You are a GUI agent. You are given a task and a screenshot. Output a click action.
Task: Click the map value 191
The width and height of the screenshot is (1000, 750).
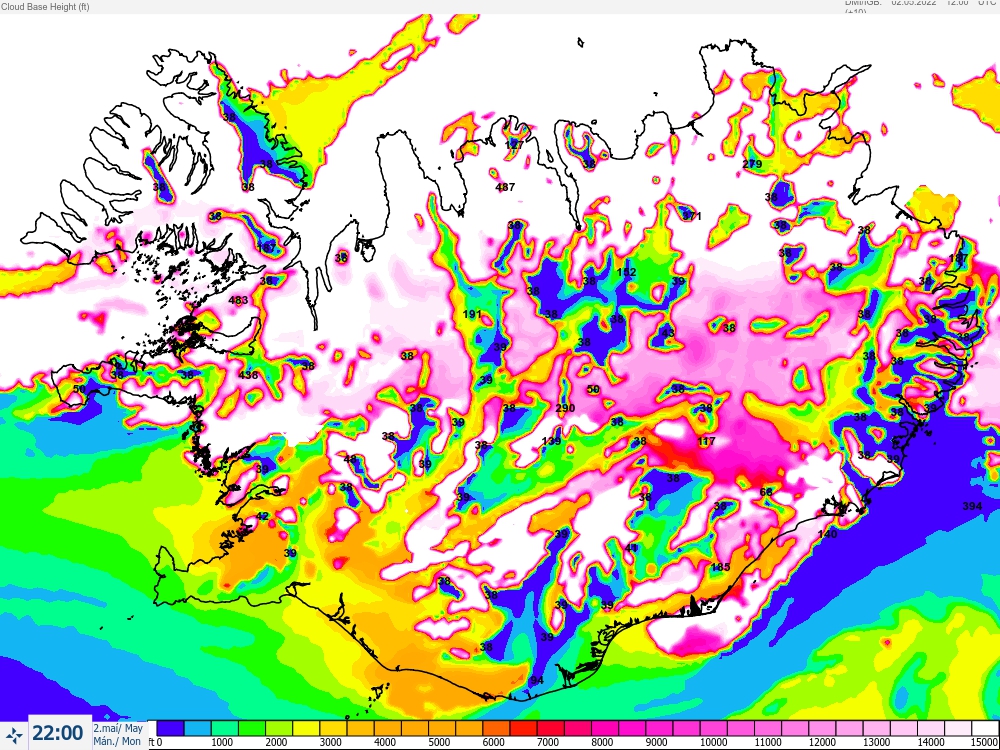pyautogui.click(x=472, y=314)
